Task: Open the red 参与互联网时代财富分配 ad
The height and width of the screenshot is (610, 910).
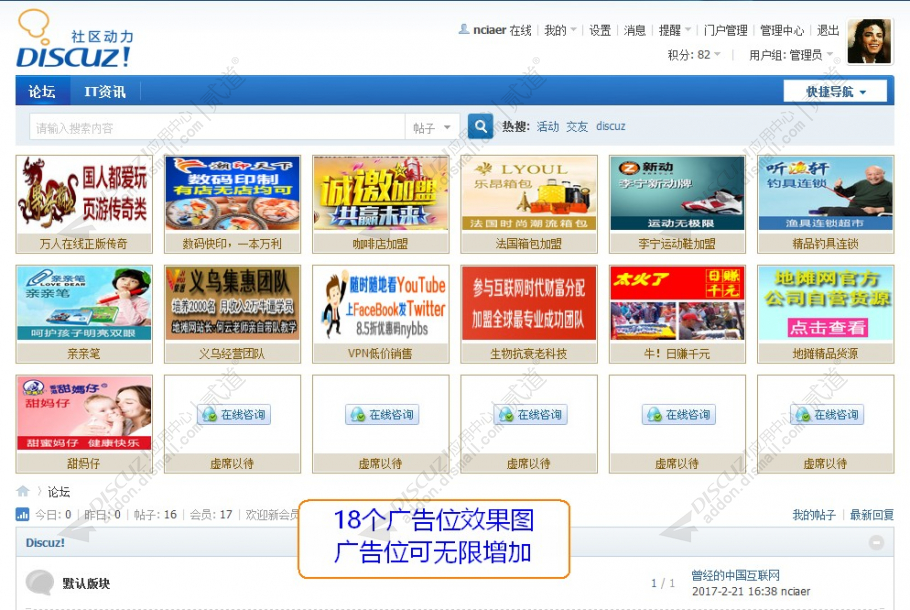Action: (x=529, y=304)
